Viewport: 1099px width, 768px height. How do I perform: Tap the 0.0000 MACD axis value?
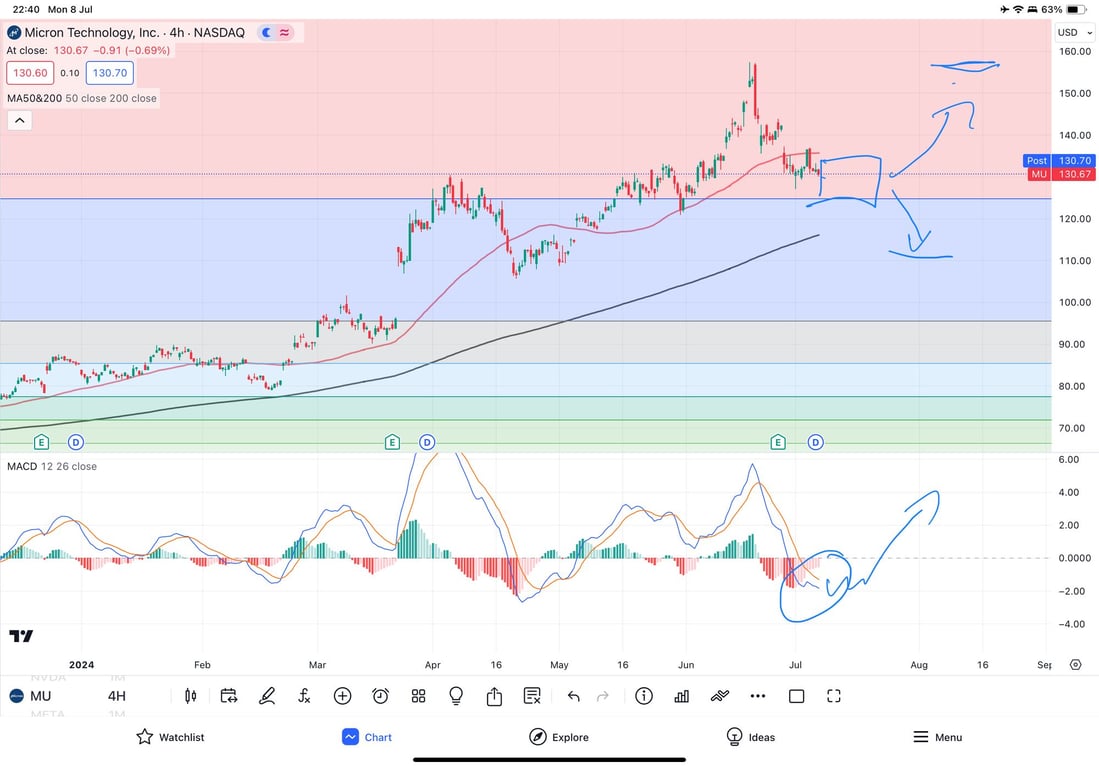pos(1074,558)
